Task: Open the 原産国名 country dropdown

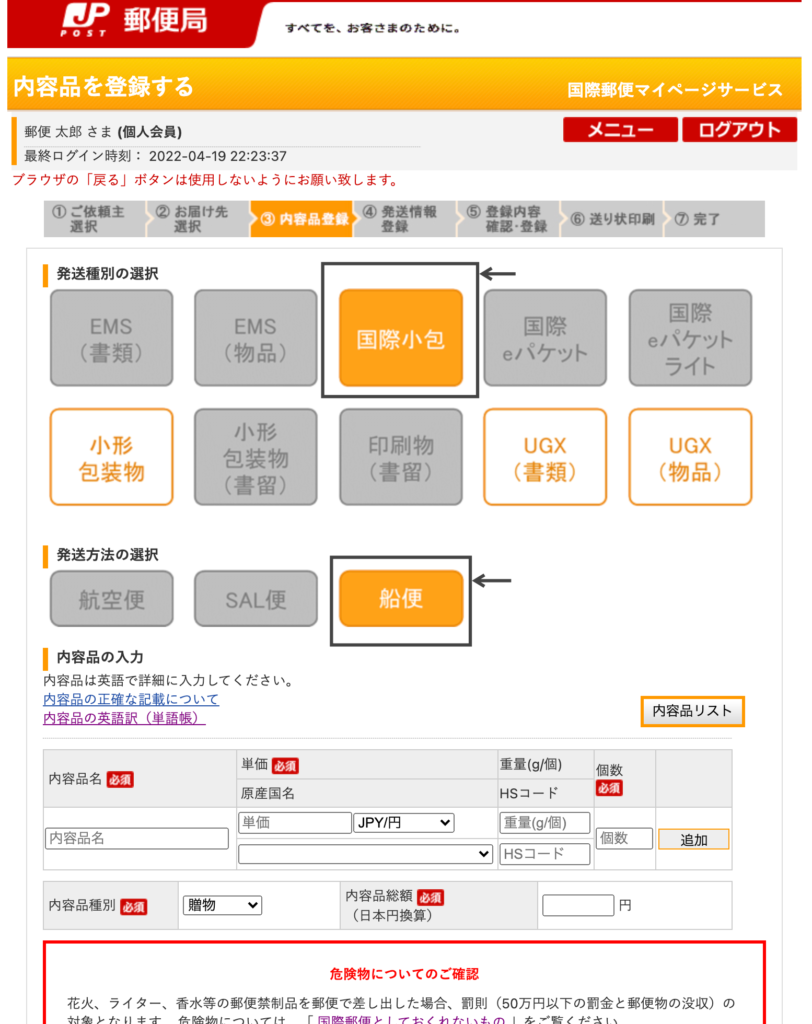Action: pos(365,854)
